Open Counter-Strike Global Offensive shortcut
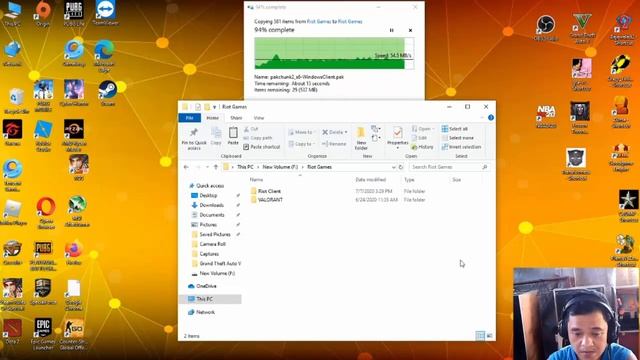This screenshot has width=640, height=360. click(74, 334)
